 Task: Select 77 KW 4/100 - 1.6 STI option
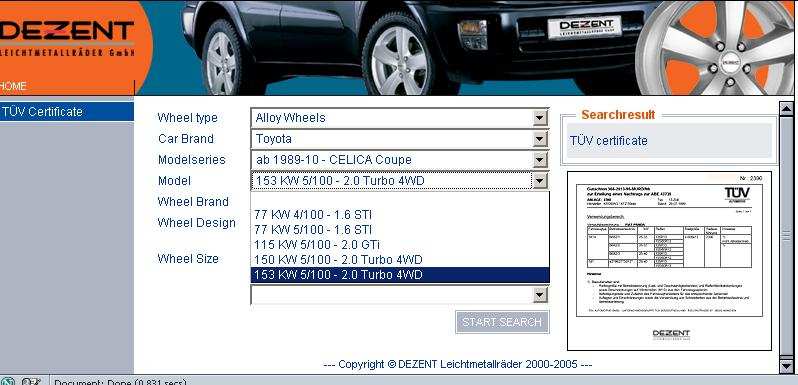[400, 214]
